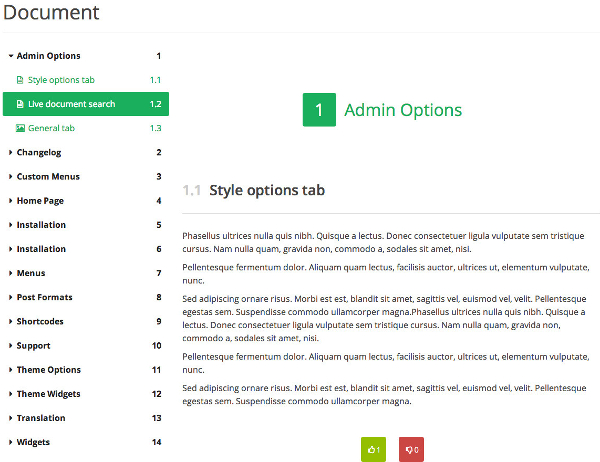Click the green section number 1 badge
Screen dimensions: 600x462
[x=319, y=110]
